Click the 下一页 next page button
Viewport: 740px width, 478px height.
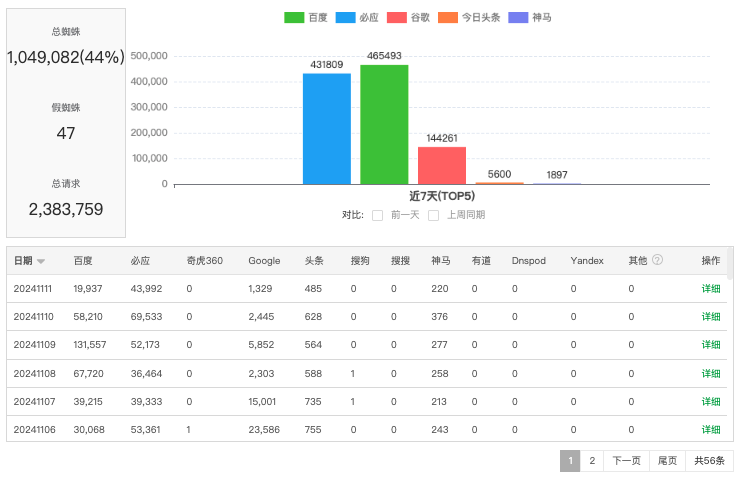coord(626,461)
